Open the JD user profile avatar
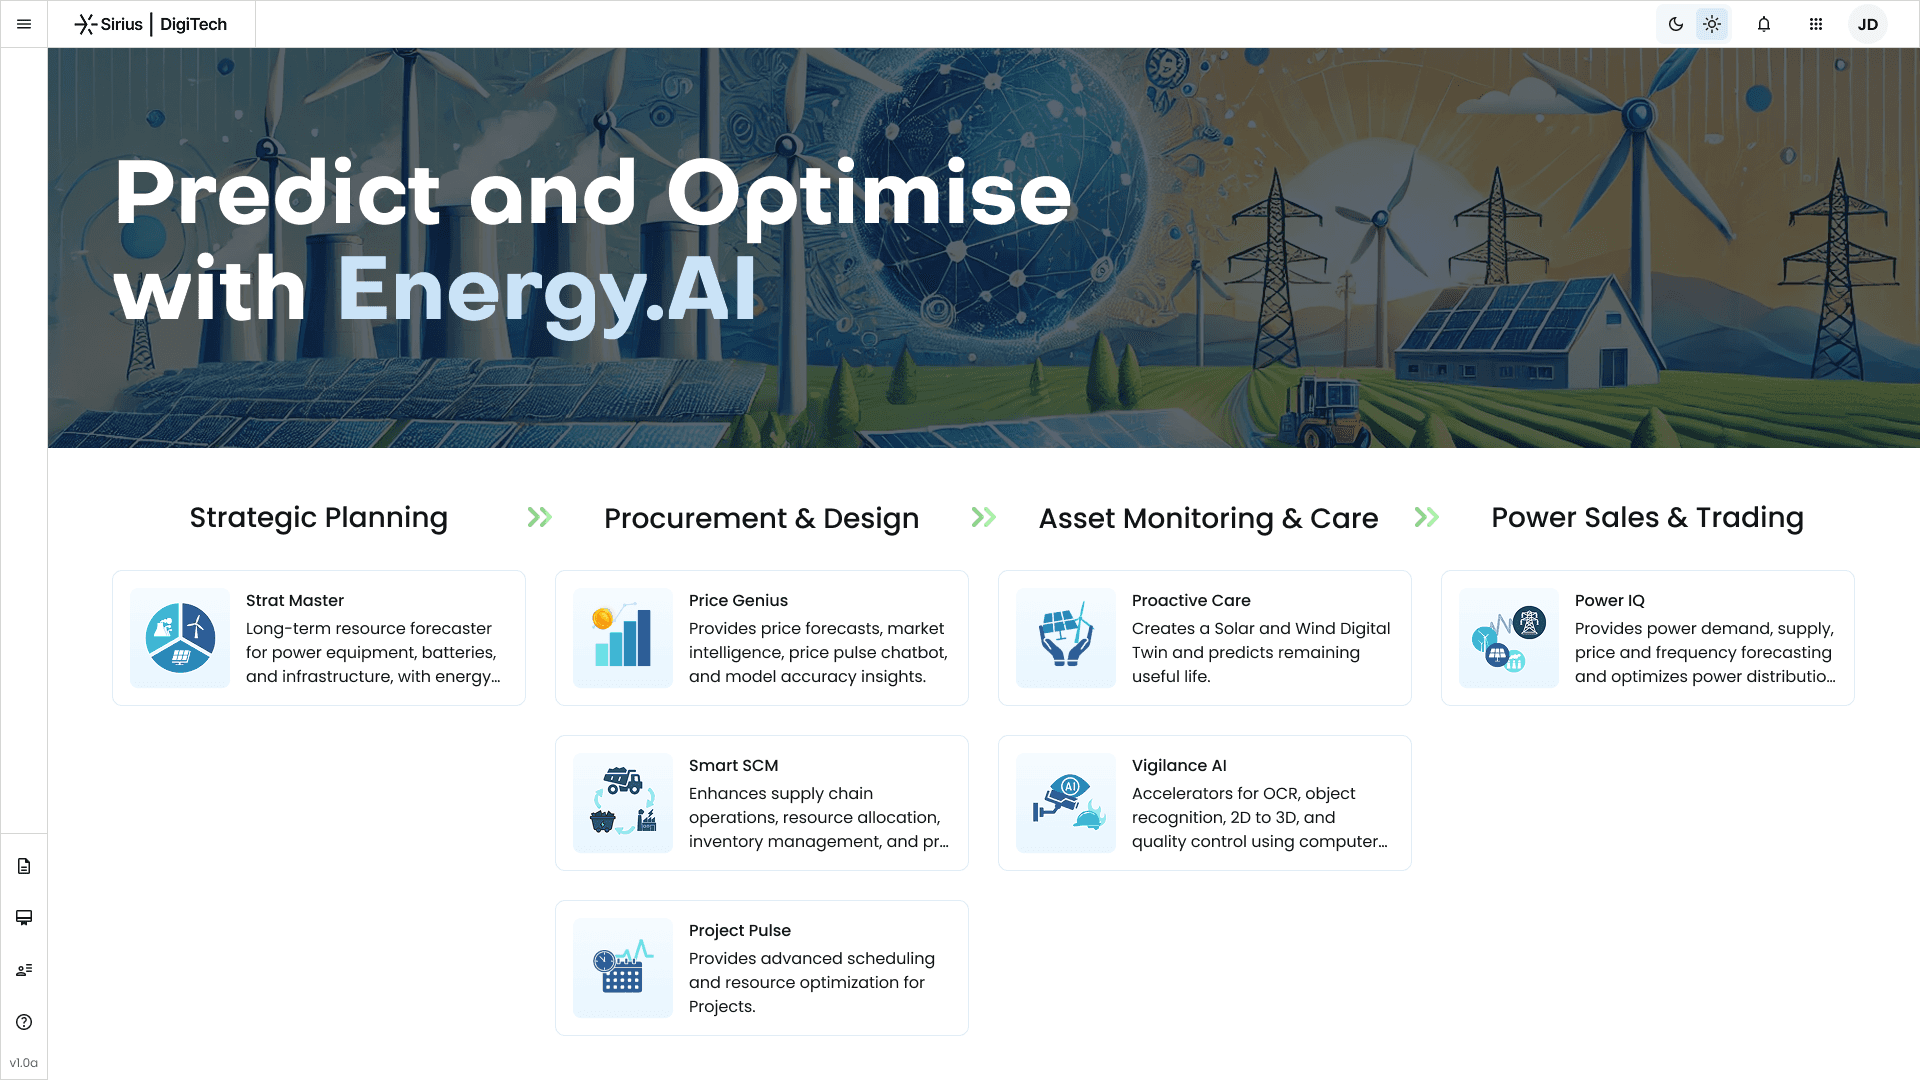 pos(1867,24)
